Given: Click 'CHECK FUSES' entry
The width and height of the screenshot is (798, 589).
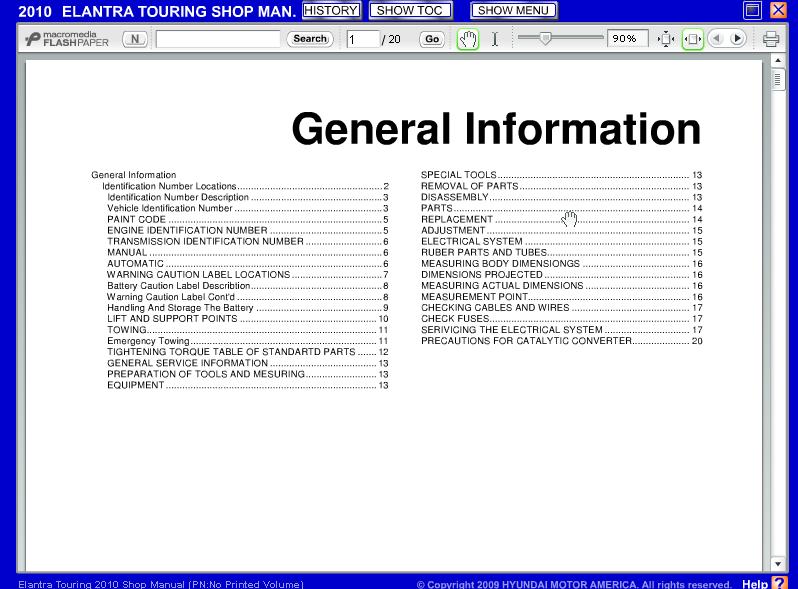Looking at the screenshot, I should coord(561,319).
